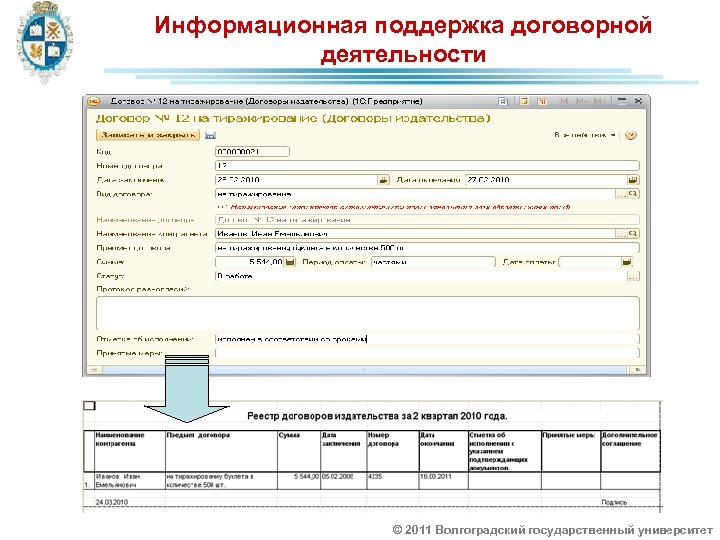
Task: Click the Код input field
Action: pos(252,152)
